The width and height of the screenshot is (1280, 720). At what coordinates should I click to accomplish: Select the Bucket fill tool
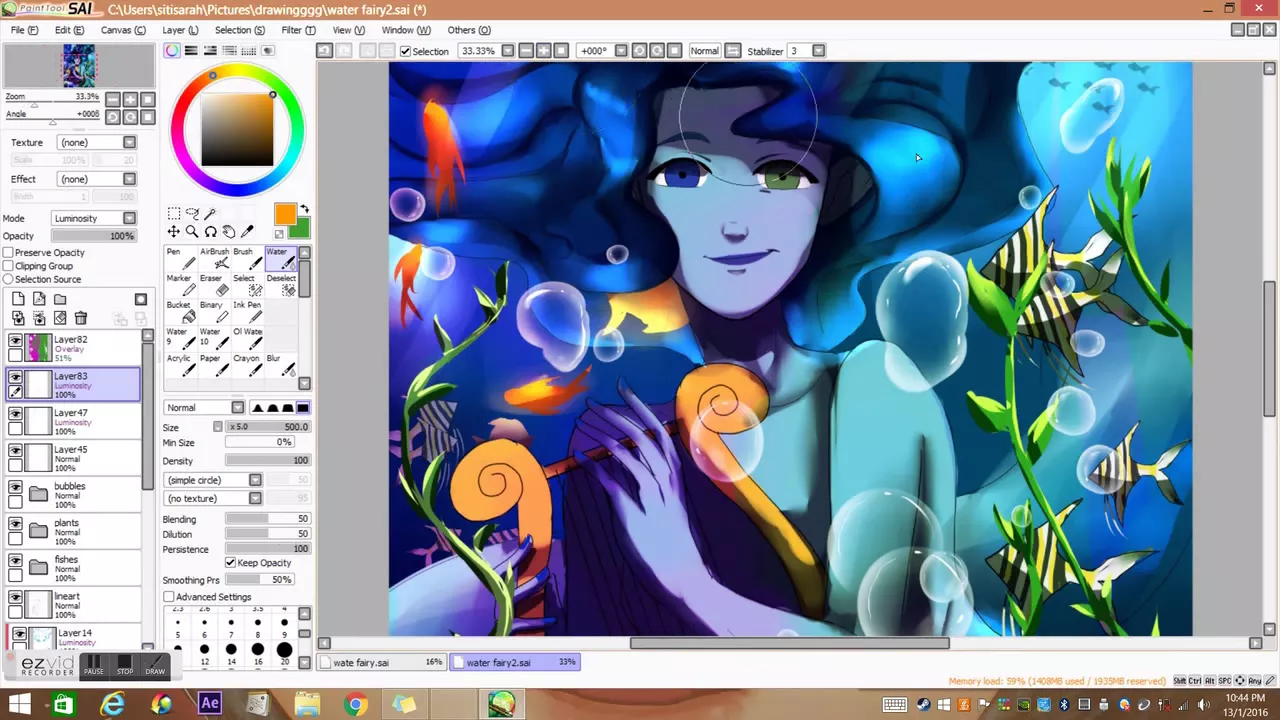pyautogui.click(x=180, y=312)
